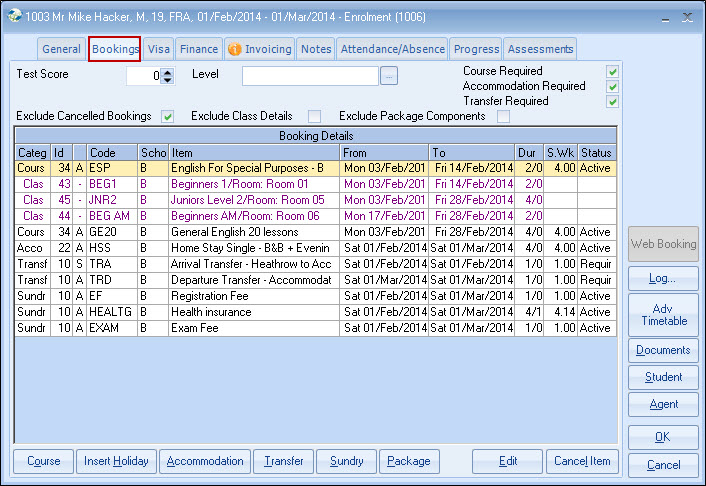Enable Exclude Class Details checkbox
The image size is (706, 486).
tap(314, 117)
